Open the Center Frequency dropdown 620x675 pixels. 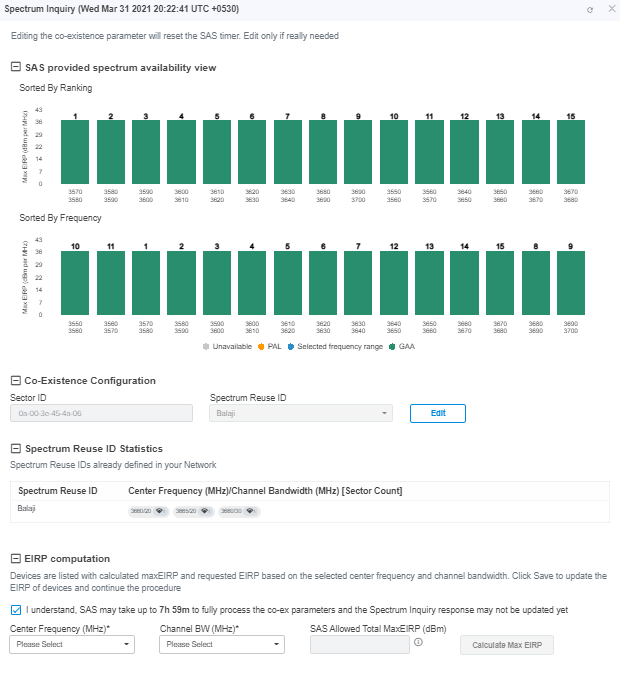[71, 645]
